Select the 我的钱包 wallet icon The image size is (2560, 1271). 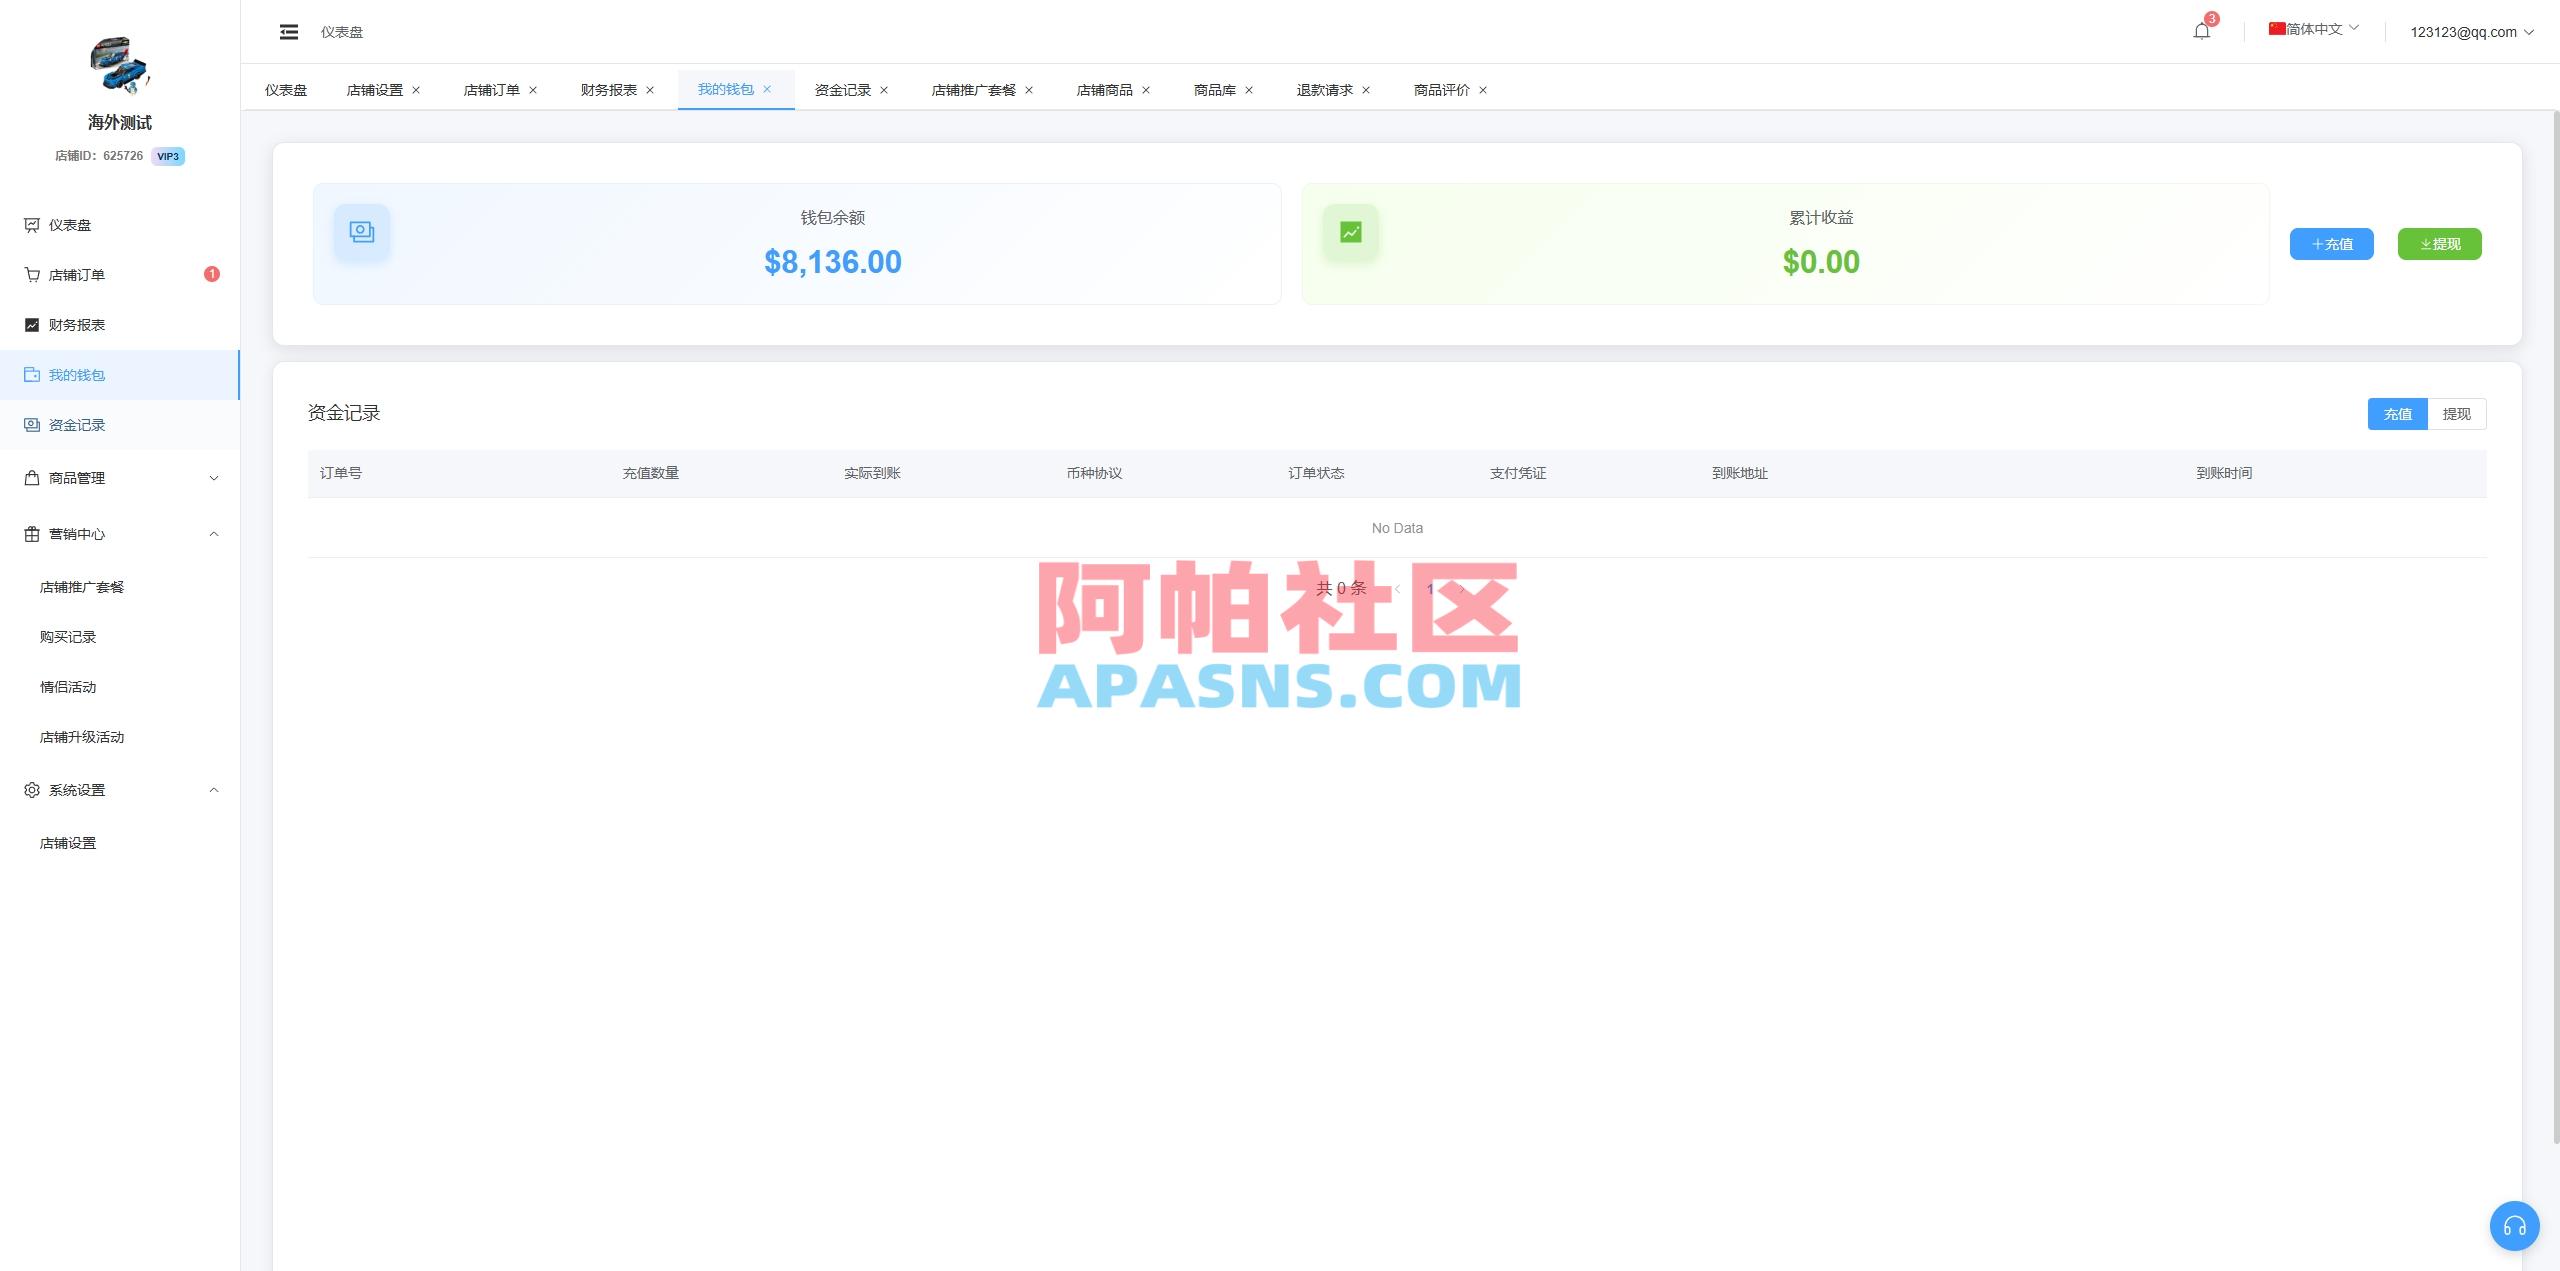pyautogui.click(x=31, y=374)
